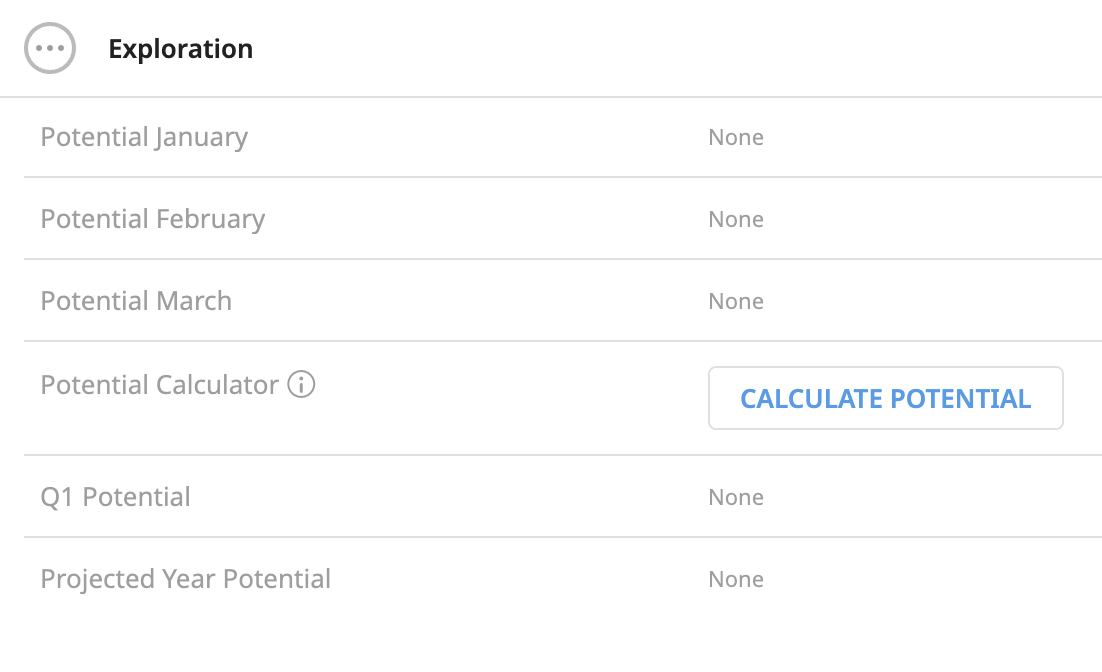Open the ellipsis options menu beside Exploration
1102x672 pixels.
pos(50,47)
